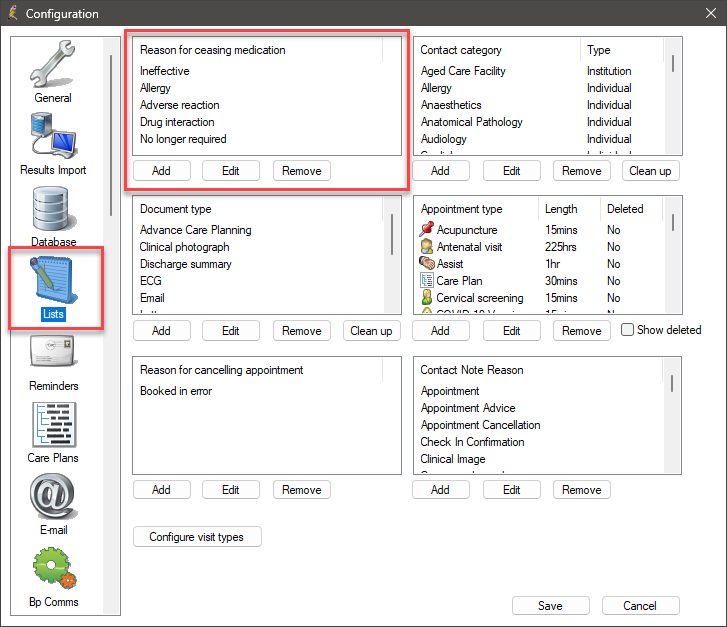This screenshot has height=627, width=727.
Task: Enable the Show deleted checkbox
Action: point(627,330)
